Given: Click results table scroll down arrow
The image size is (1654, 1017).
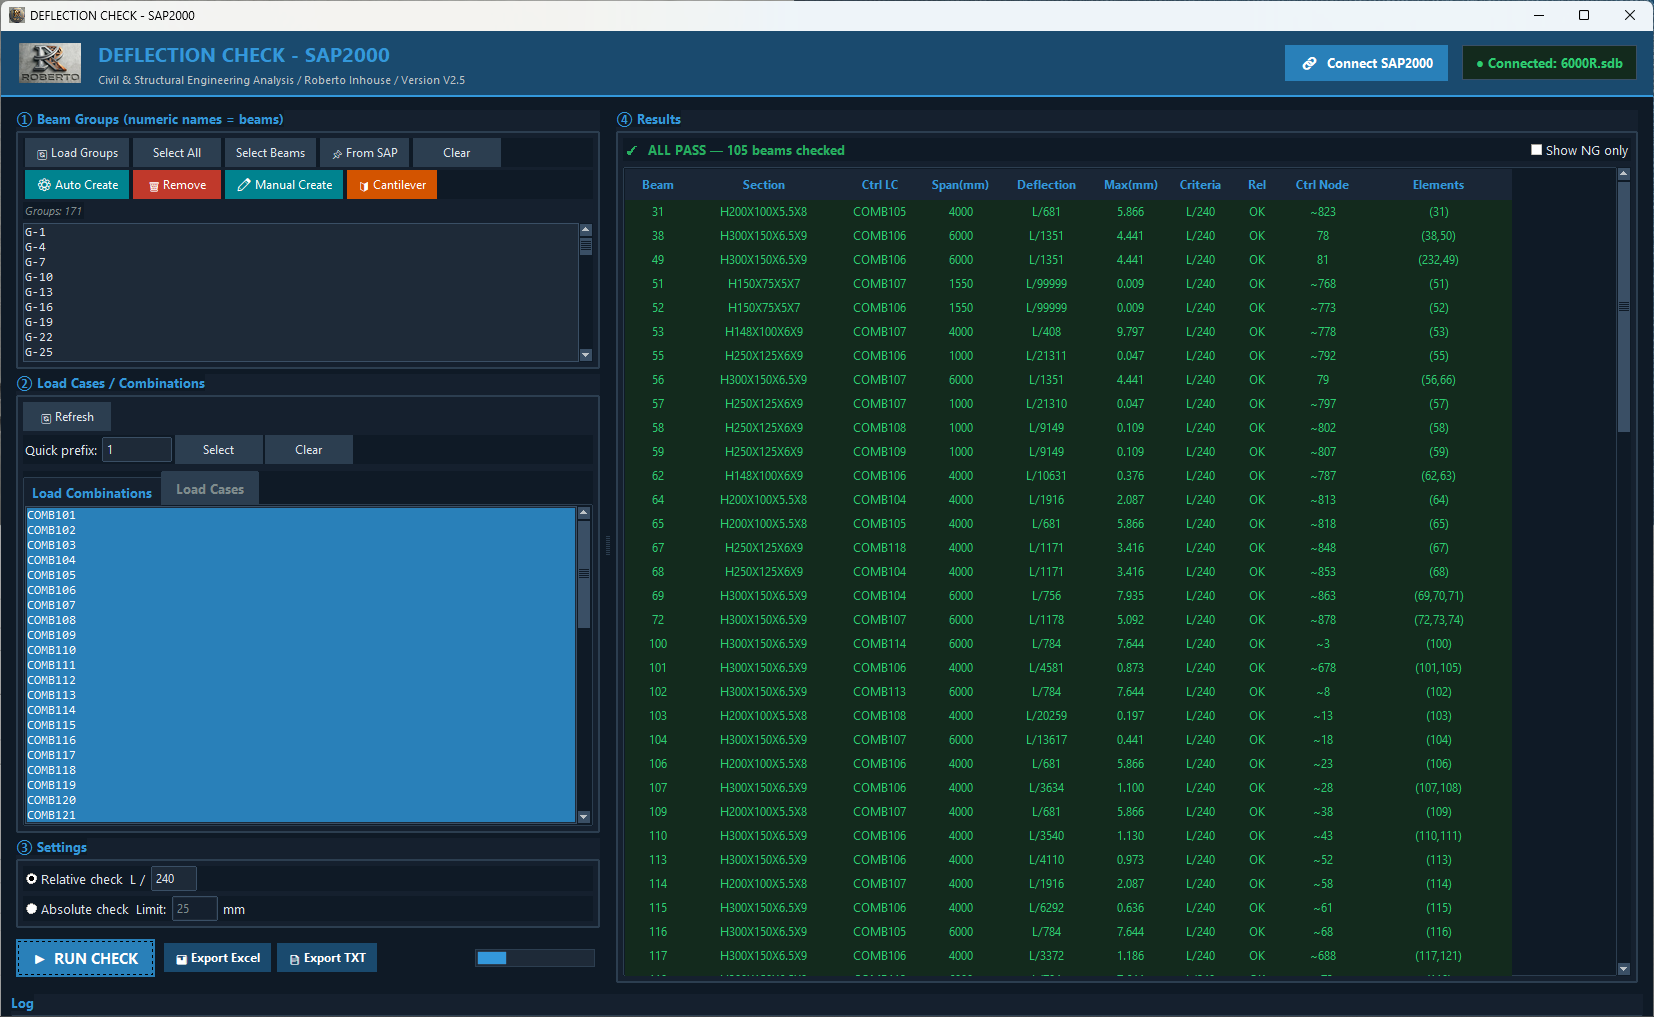Looking at the screenshot, I should tap(1624, 969).
